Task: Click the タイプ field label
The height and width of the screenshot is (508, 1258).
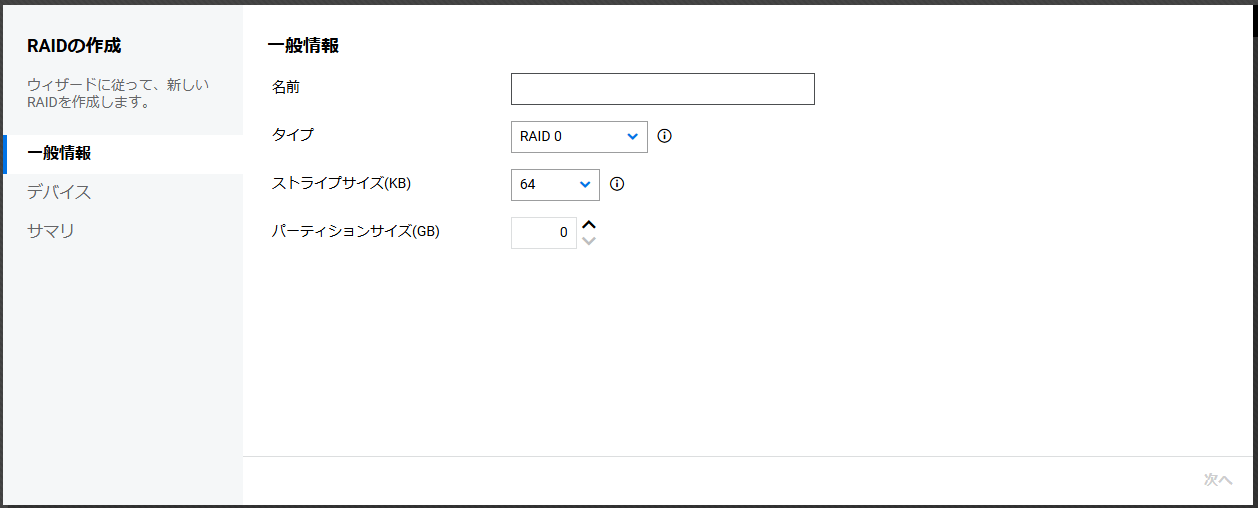Action: [x=292, y=134]
